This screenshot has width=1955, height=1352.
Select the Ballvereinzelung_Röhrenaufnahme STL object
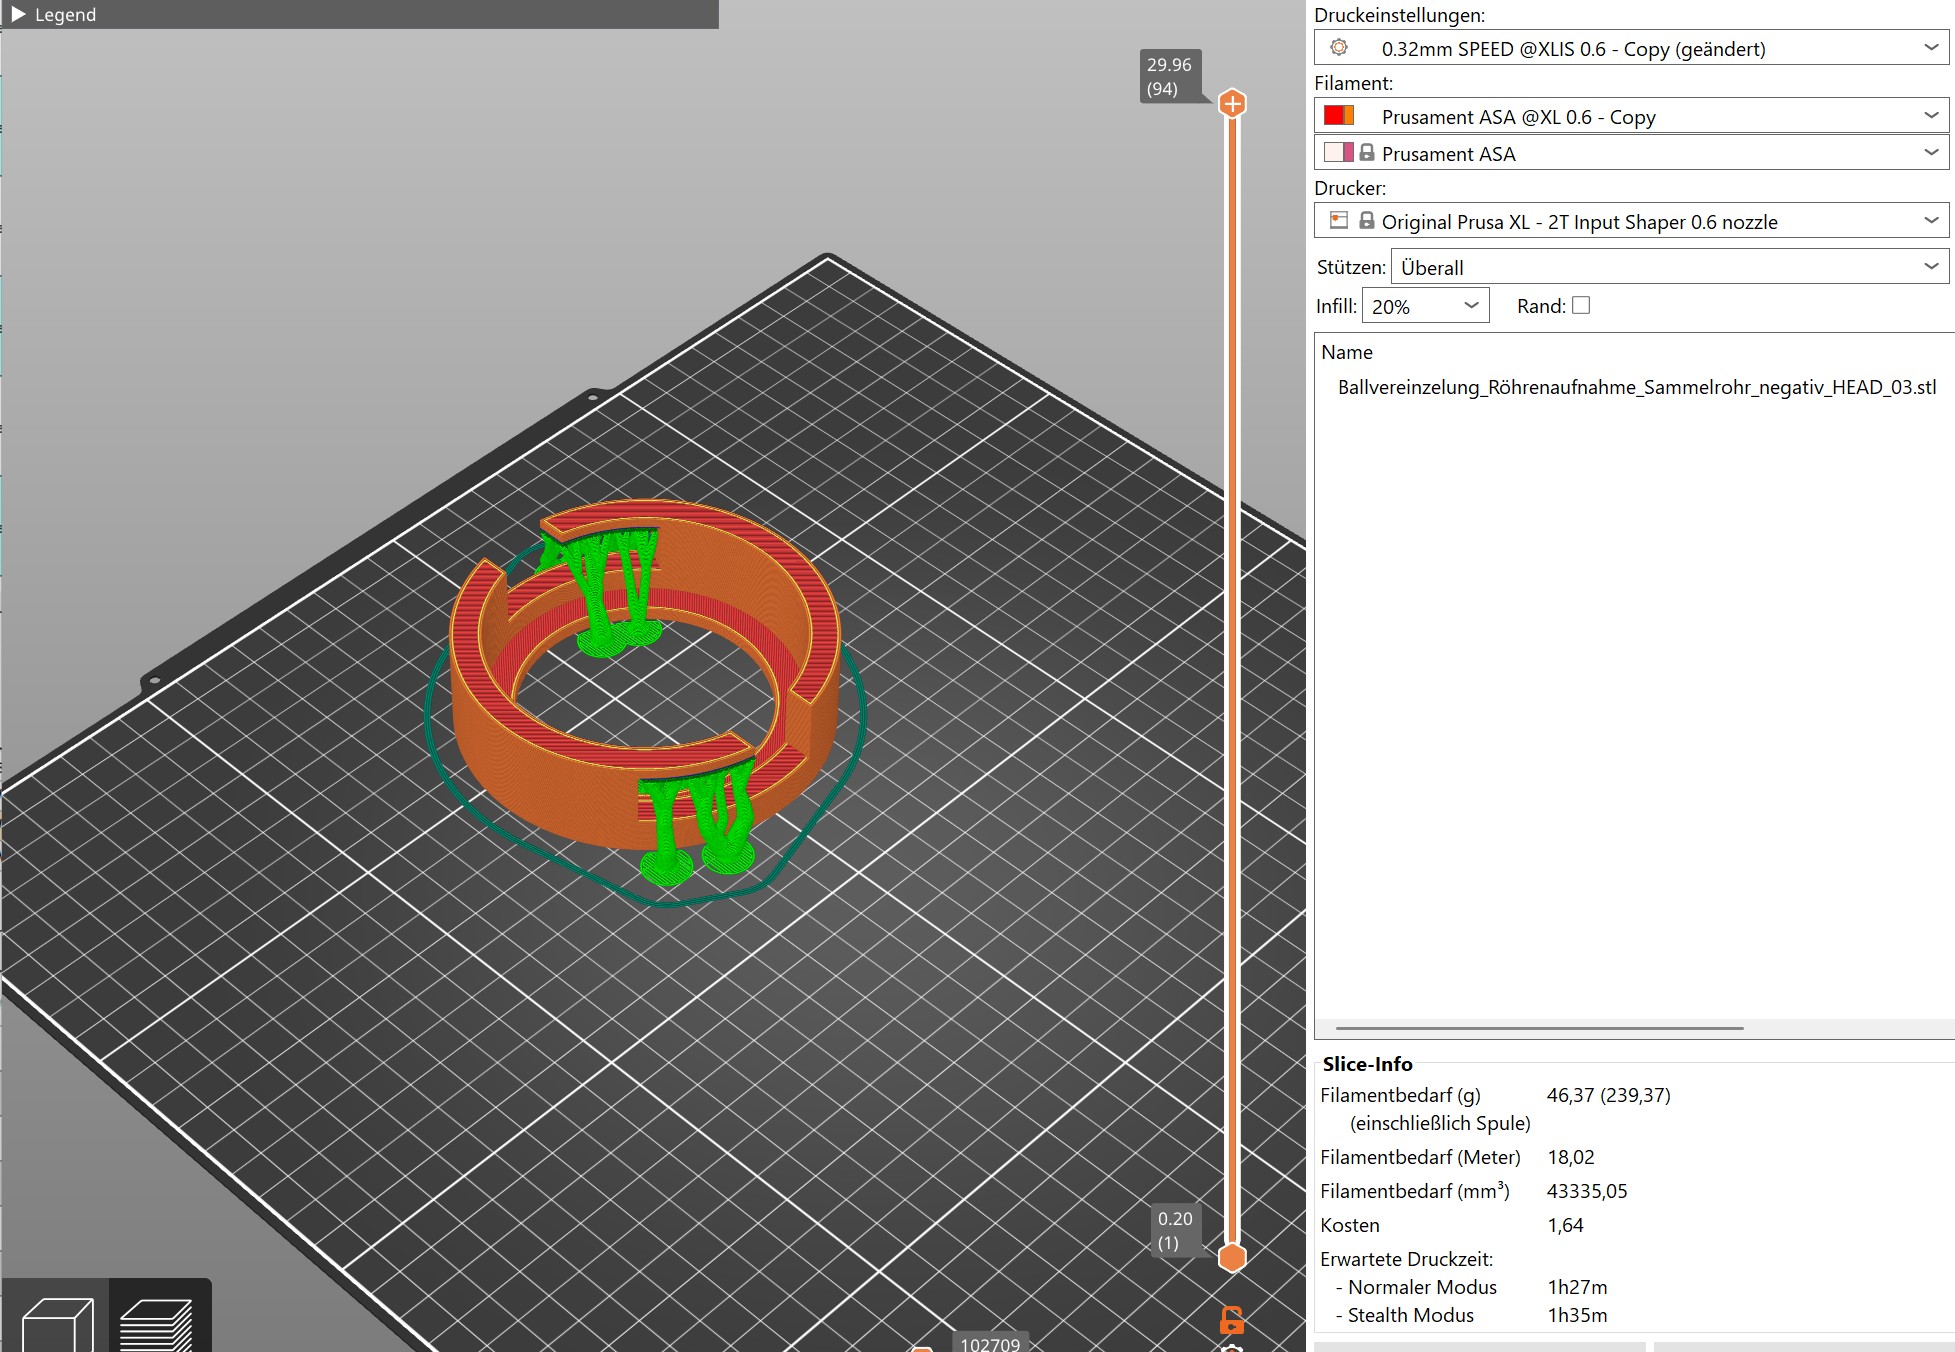point(1637,387)
